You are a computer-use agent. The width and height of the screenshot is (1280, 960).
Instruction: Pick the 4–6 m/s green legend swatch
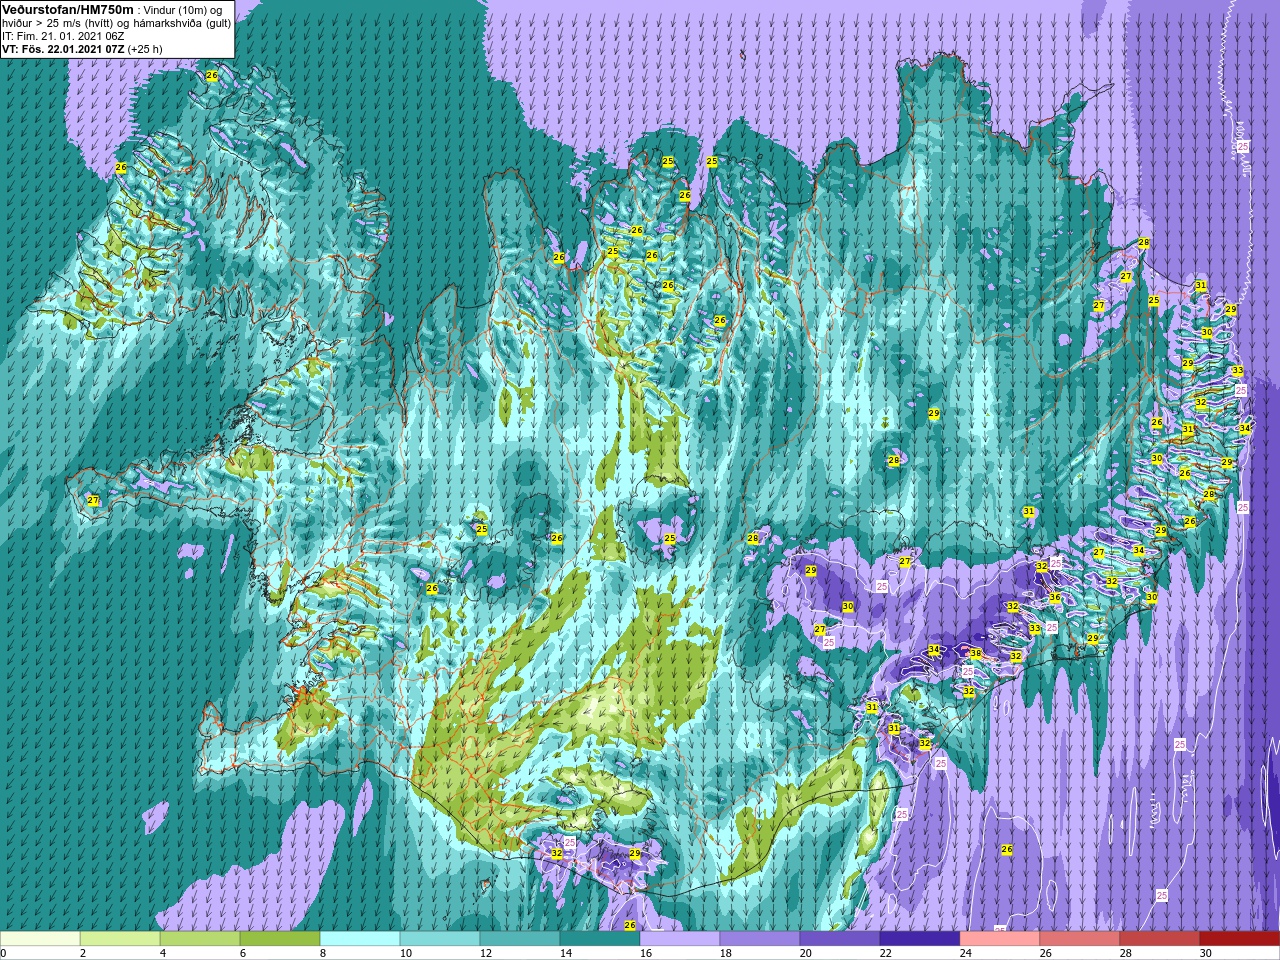[200, 940]
